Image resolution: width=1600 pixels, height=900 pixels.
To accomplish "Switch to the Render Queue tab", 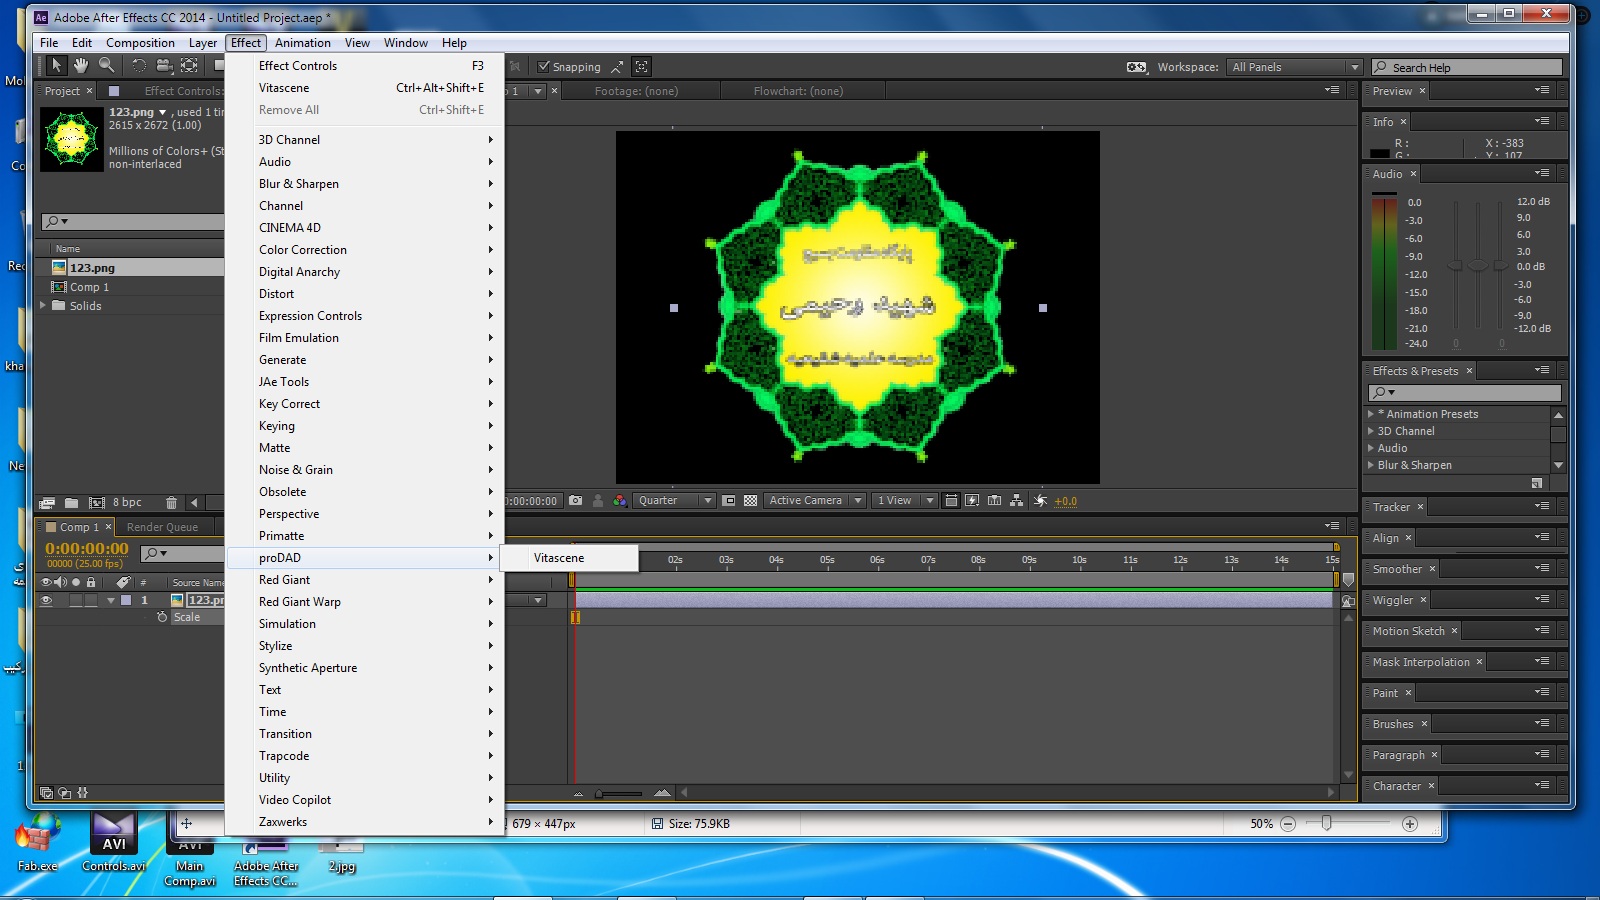I will tap(162, 527).
